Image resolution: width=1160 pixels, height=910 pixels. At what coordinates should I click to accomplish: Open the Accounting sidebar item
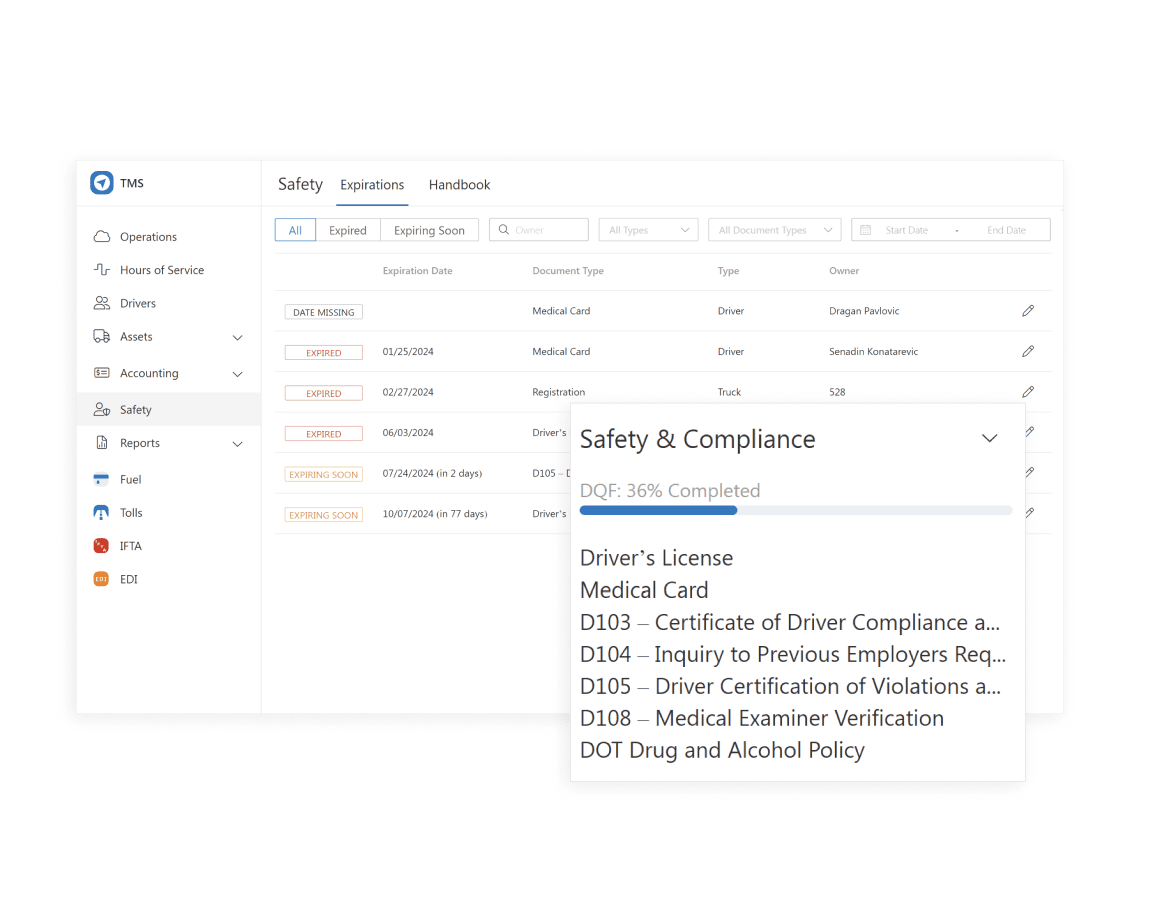149,373
